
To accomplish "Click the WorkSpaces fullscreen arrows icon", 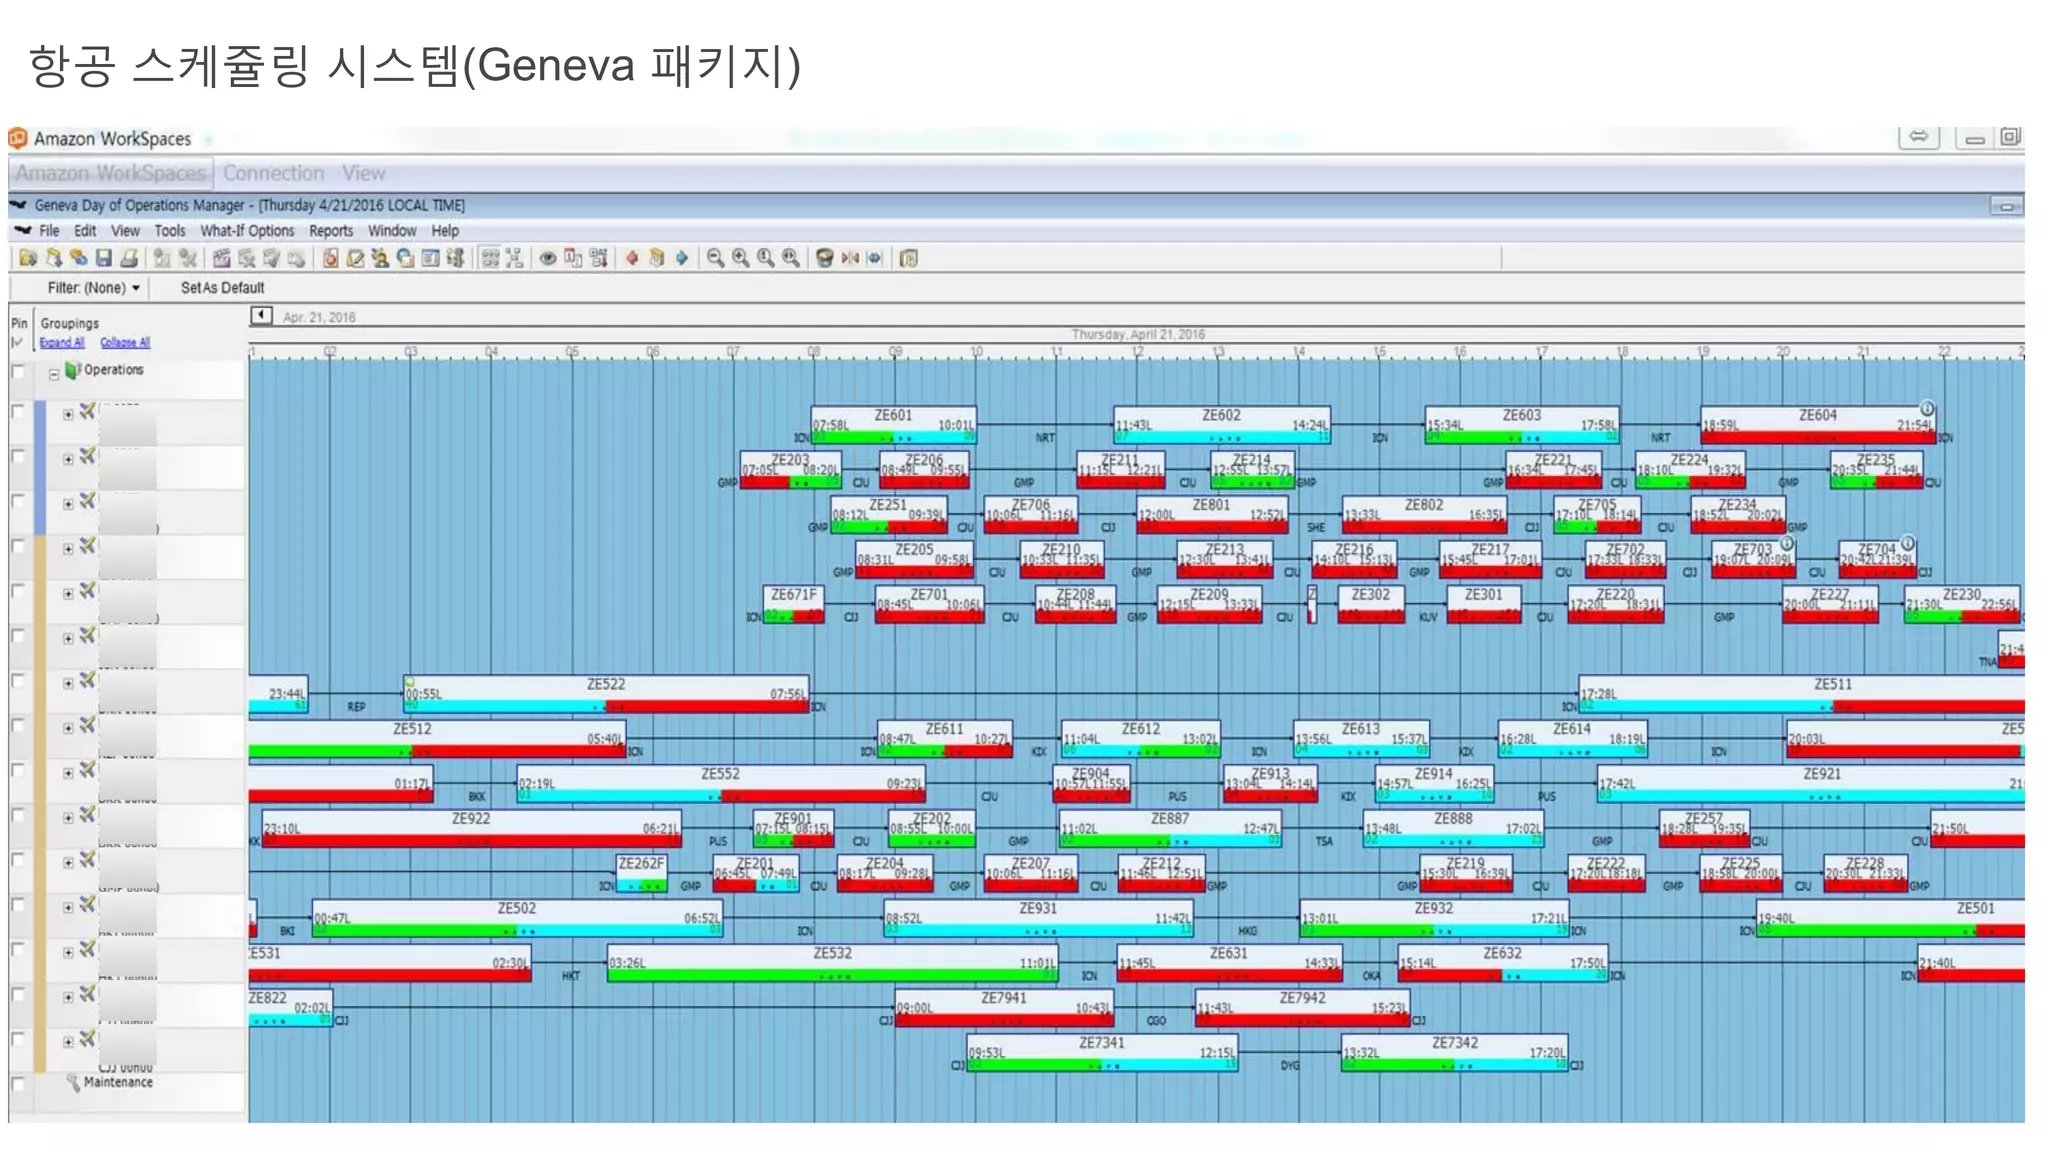I will [x=1918, y=137].
